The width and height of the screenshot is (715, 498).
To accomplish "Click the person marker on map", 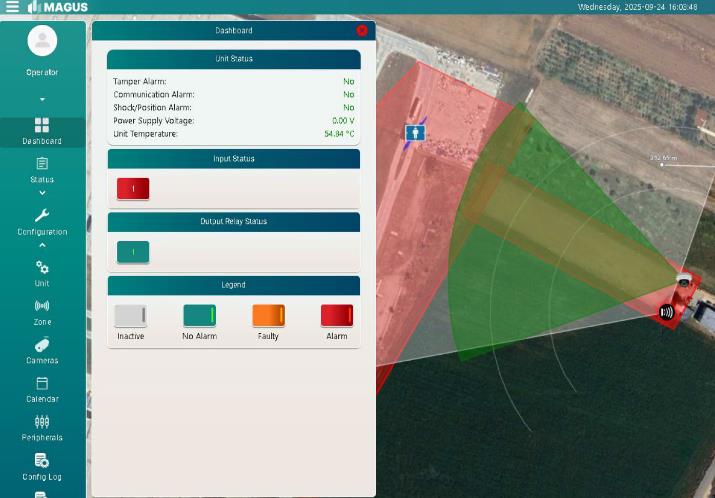I will pyautogui.click(x=415, y=133).
